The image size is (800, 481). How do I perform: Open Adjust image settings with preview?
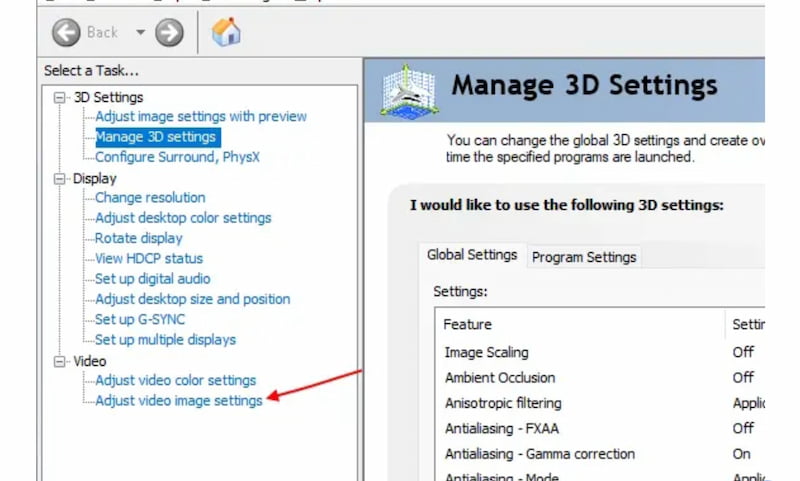pyautogui.click(x=201, y=116)
